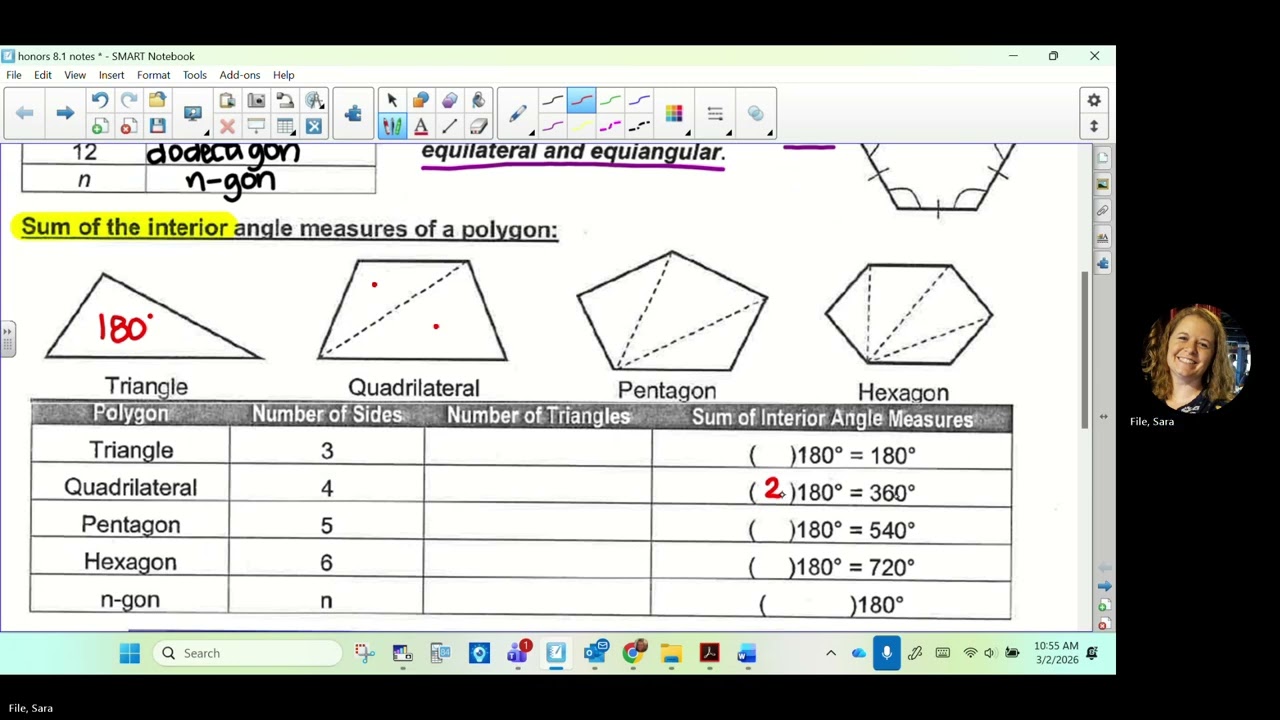The height and width of the screenshot is (720, 1280).
Task: Open toolbar customize gear
Action: [x=1094, y=100]
